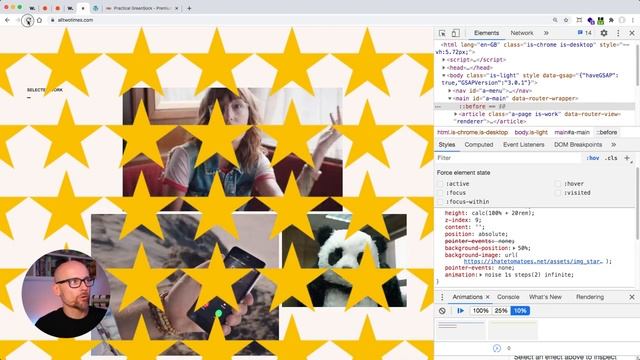
Task: Select the ::before breadcrumb
Action: 607,133
